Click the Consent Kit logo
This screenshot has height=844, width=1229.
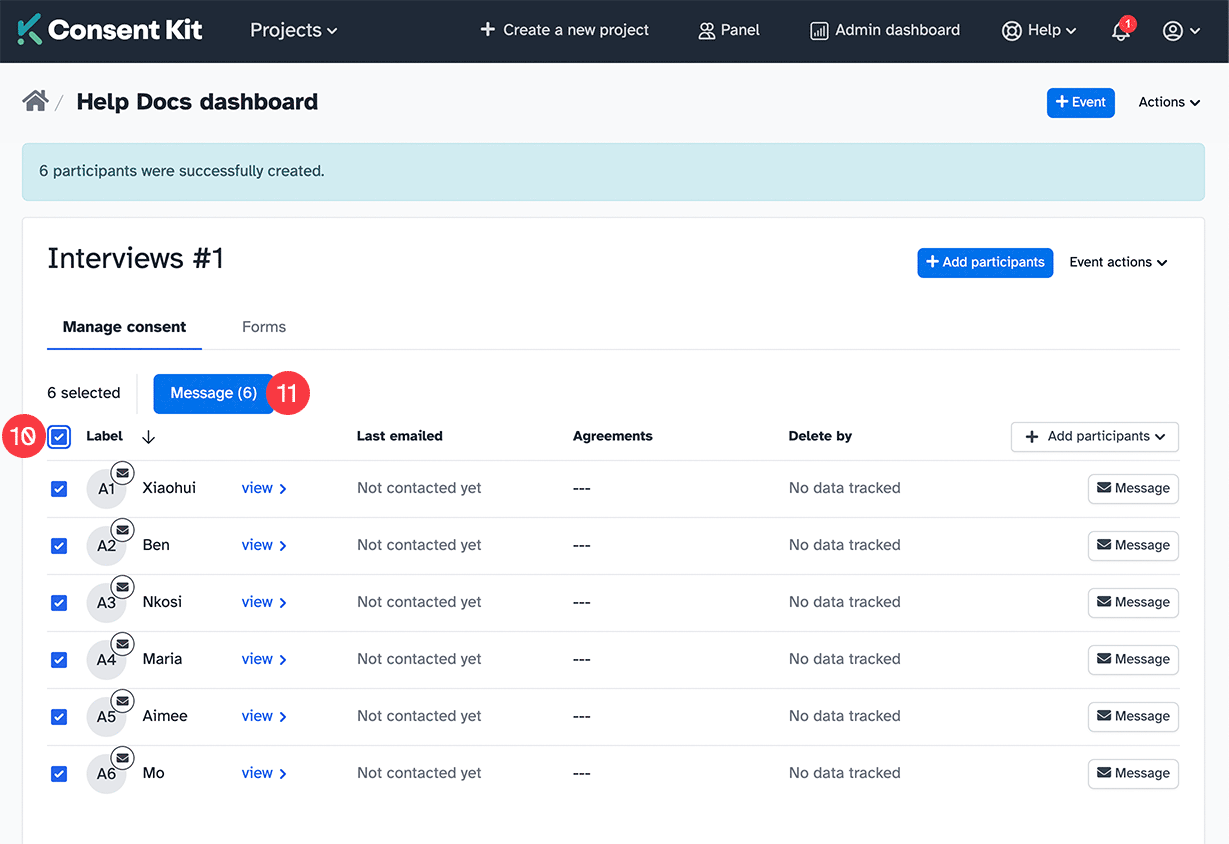tap(109, 30)
